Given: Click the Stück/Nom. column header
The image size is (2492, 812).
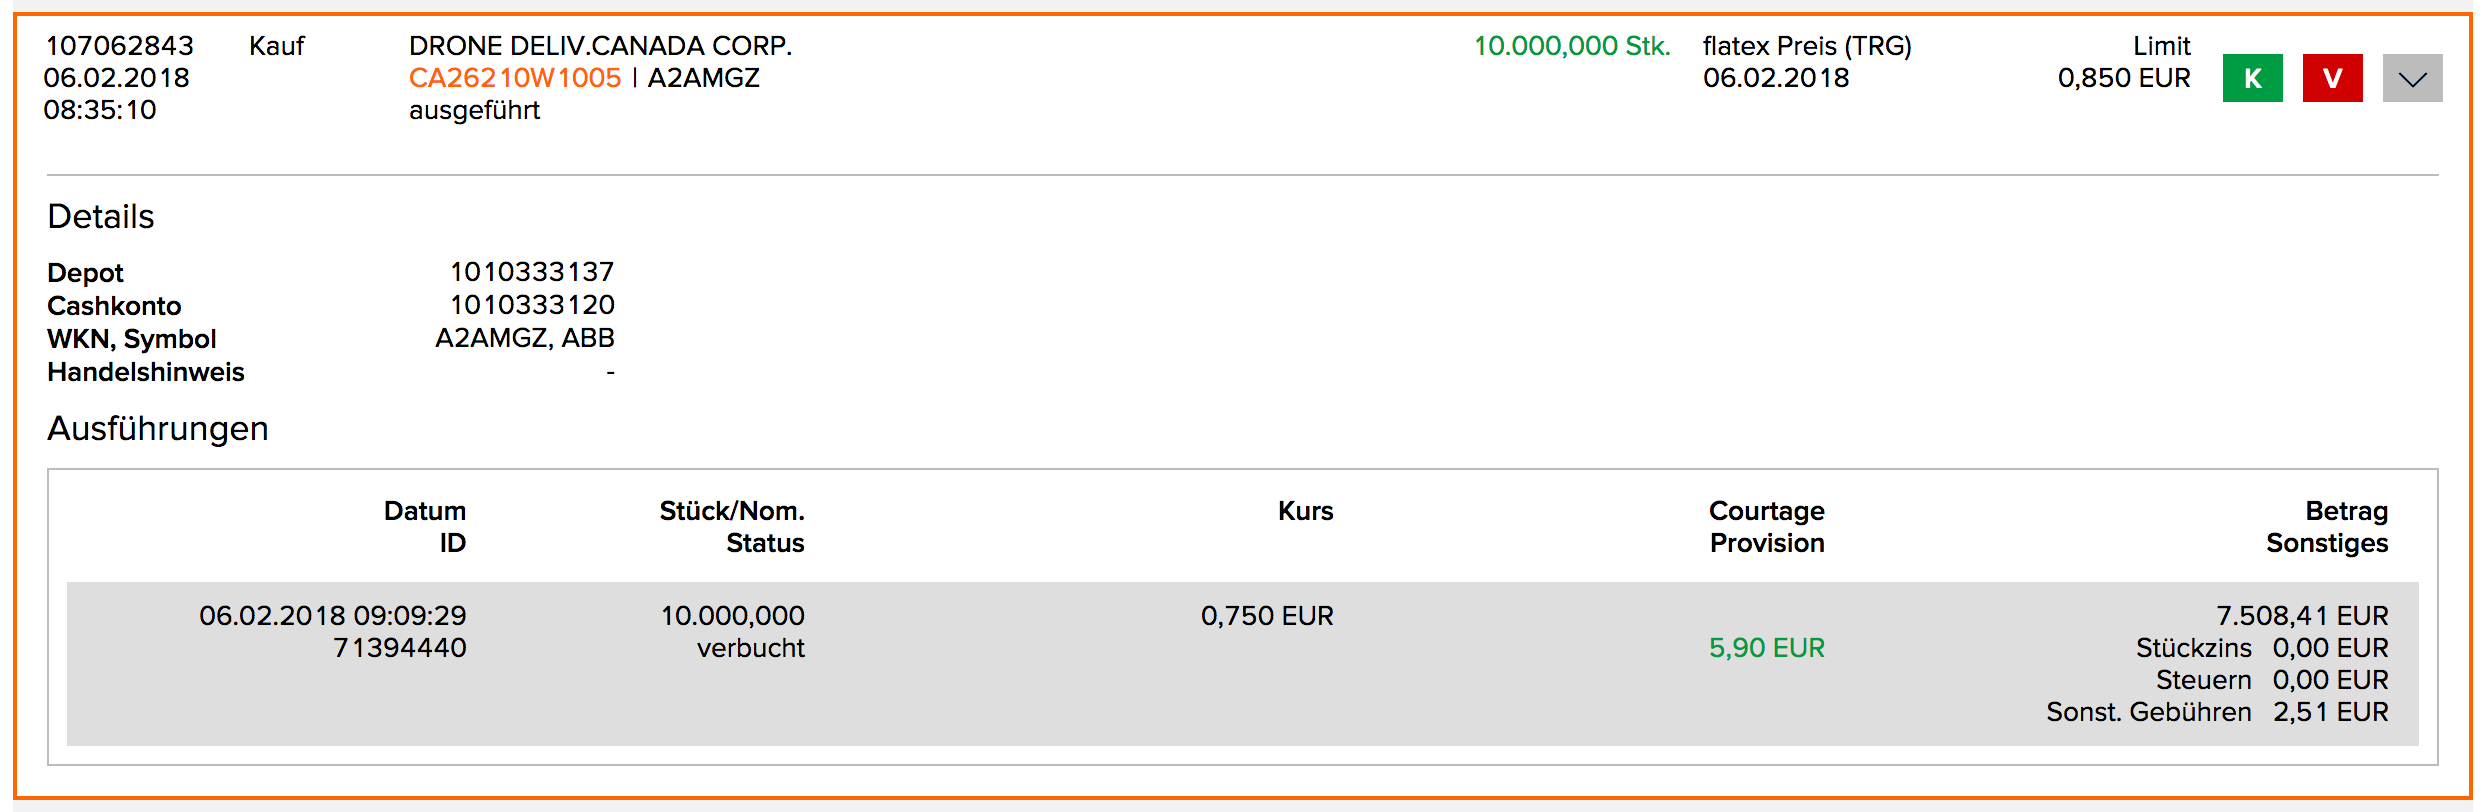Looking at the screenshot, I should point(732,511).
